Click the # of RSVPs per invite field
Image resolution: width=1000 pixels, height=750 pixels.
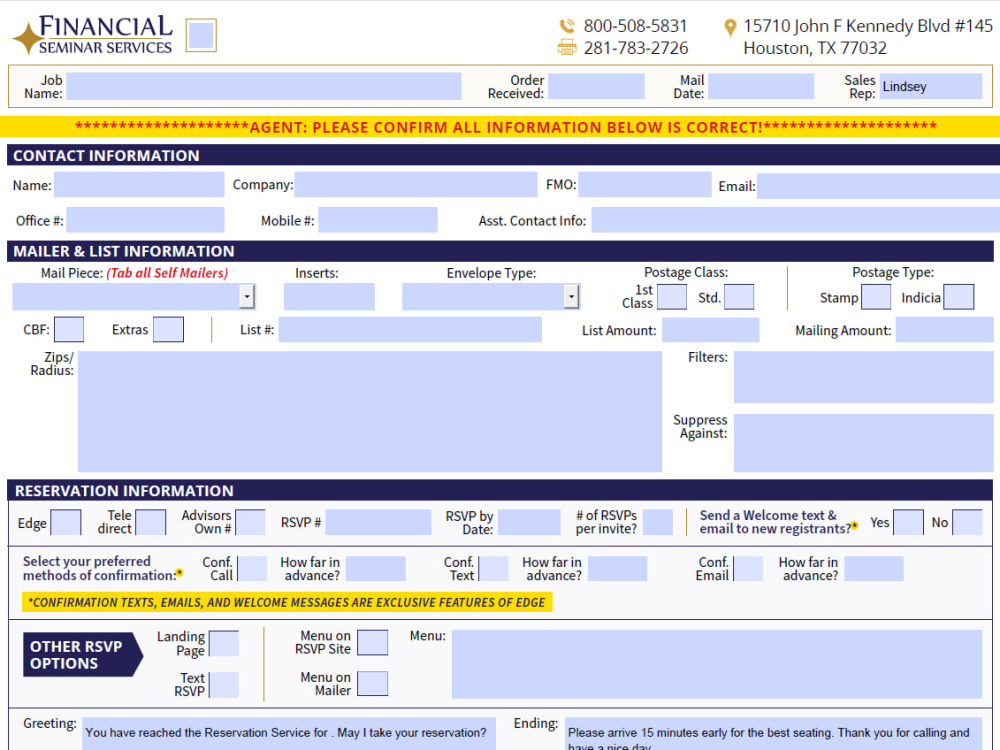[x=658, y=522]
